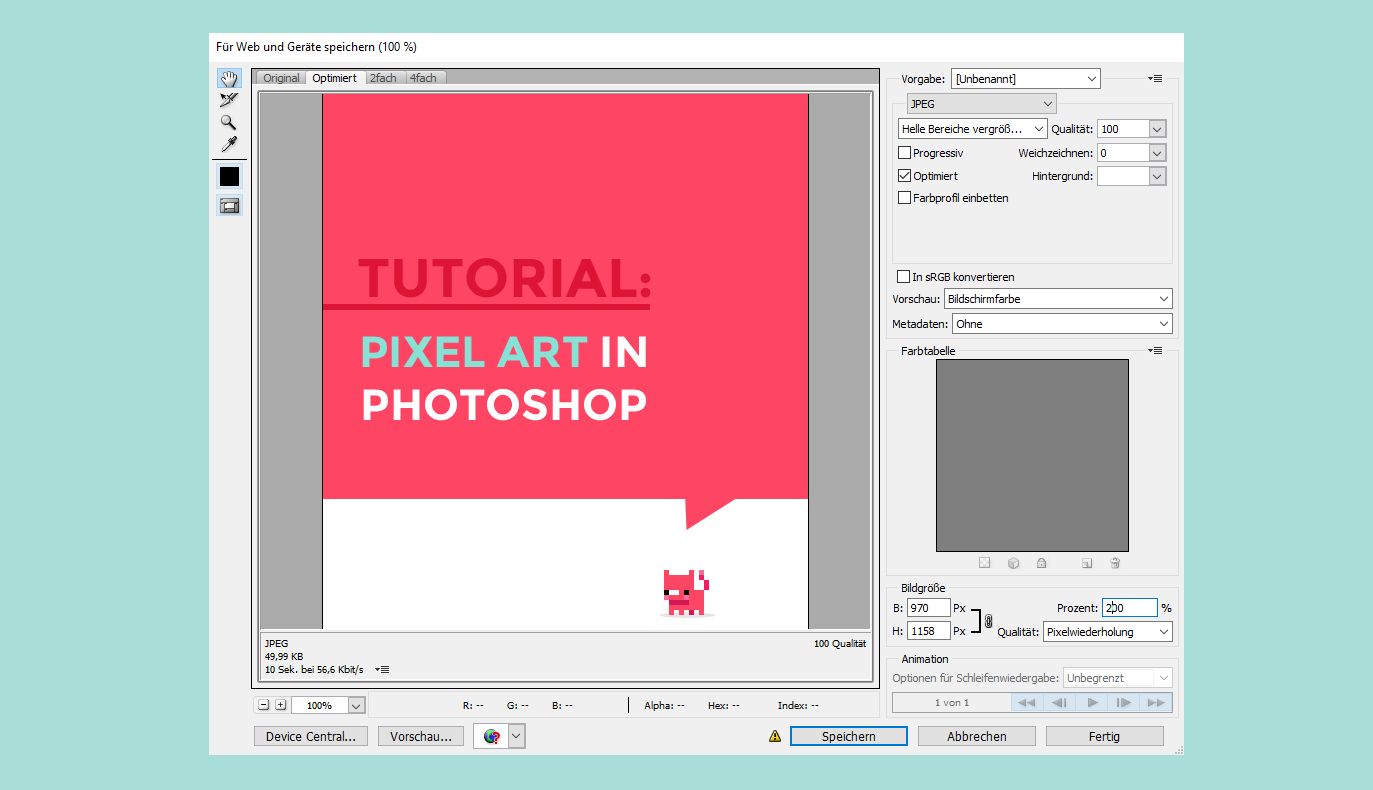Open the Vorschau Bildschirmfarbe dropdown

pos(1058,299)
